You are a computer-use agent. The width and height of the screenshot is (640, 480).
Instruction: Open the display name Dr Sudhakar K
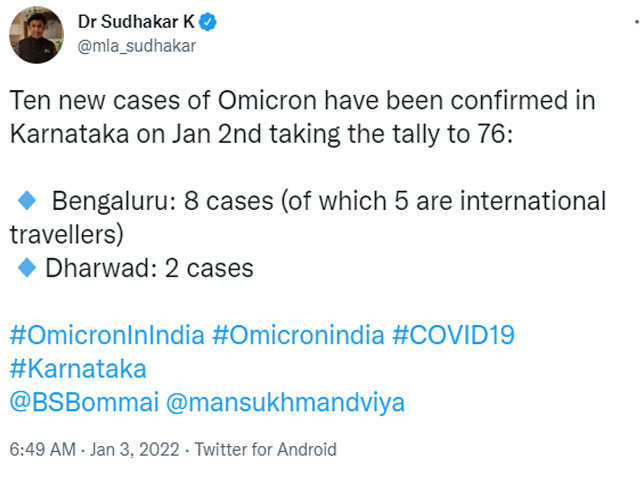click(x=136, y=22)
